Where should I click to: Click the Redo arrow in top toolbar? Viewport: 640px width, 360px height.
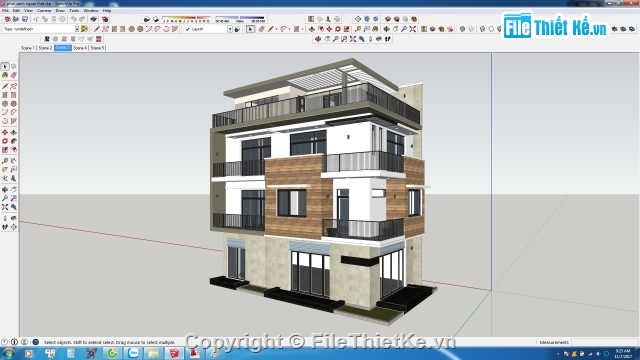pyautogui.click(x=82, y=19)
